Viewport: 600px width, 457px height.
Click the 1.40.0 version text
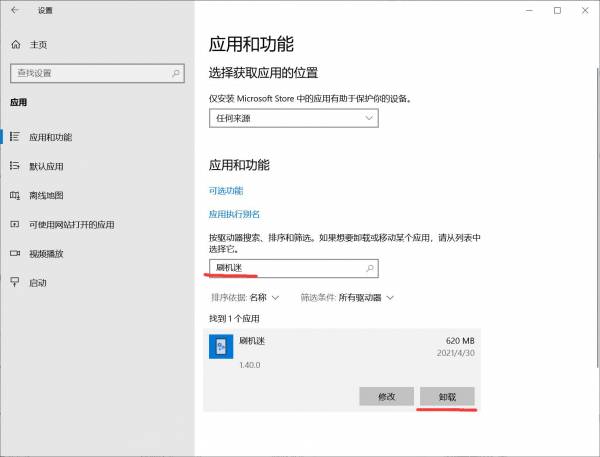(x=249, y=365)
